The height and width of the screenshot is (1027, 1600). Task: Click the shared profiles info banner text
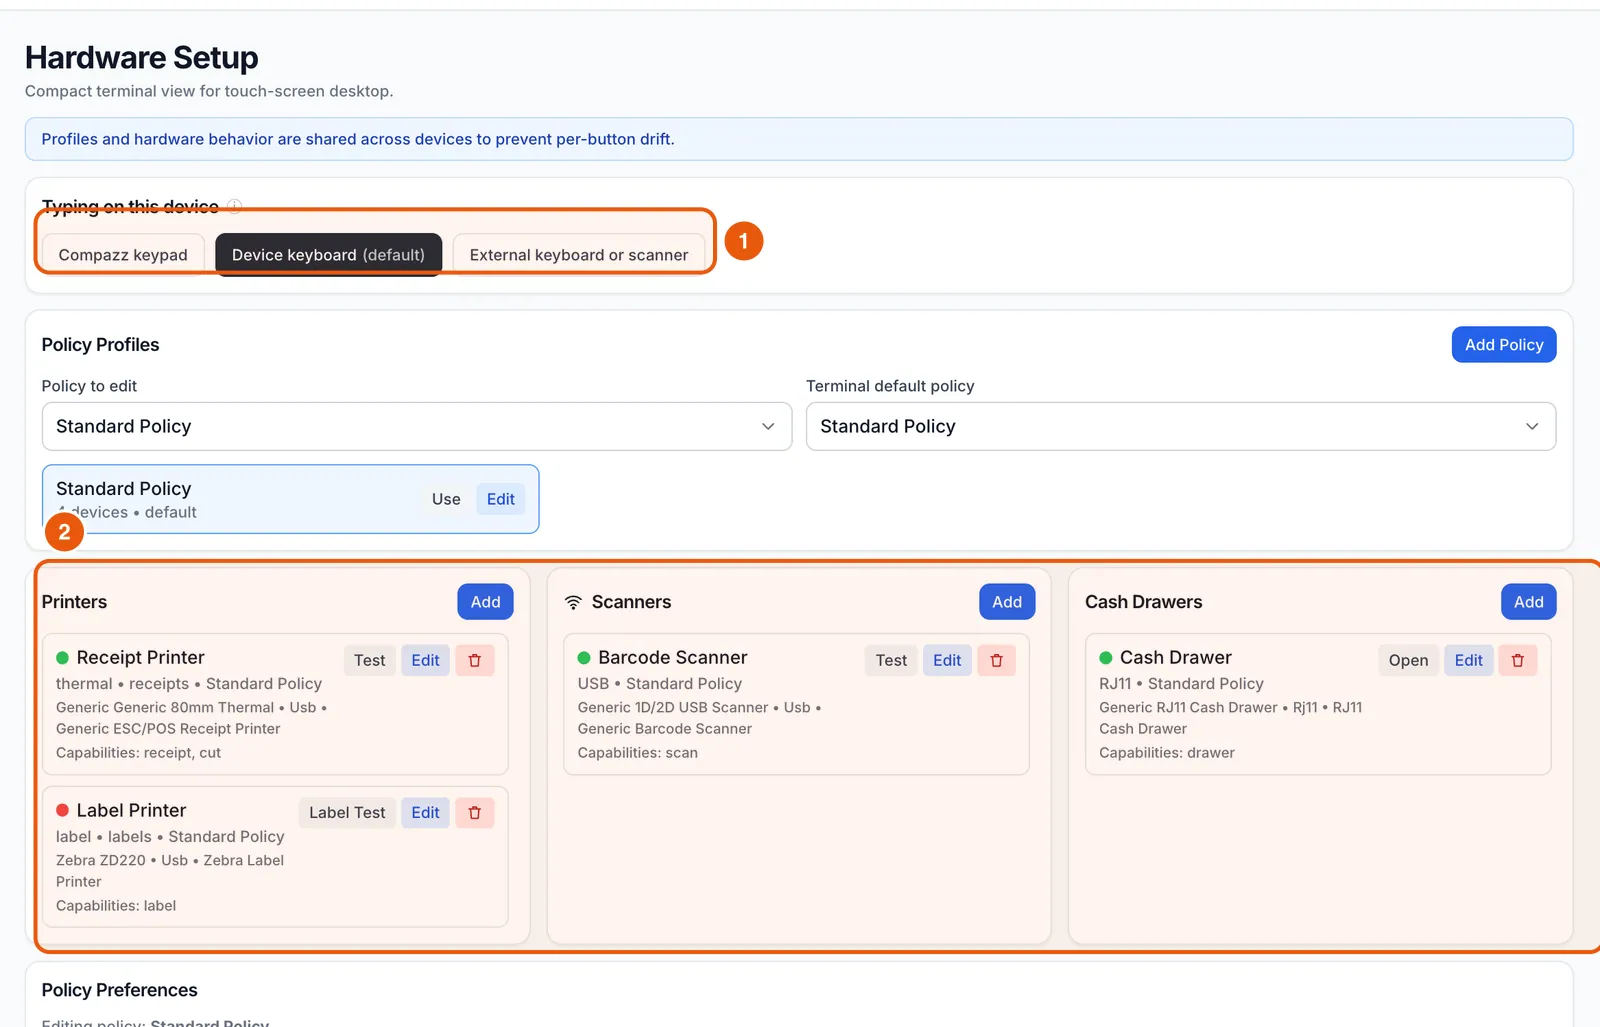pos(358,139)
